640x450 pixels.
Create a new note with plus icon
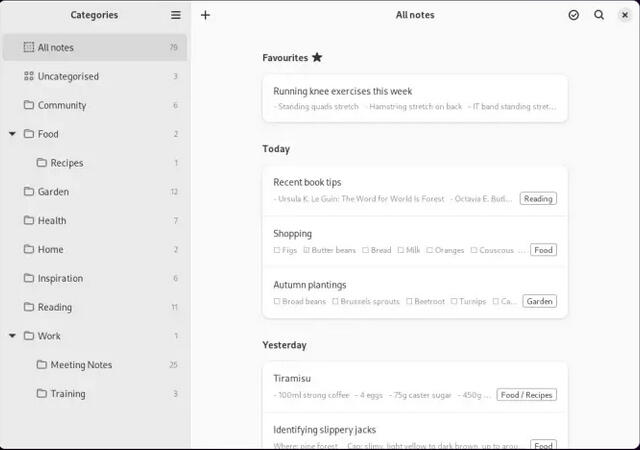click(x=205, y=15)
